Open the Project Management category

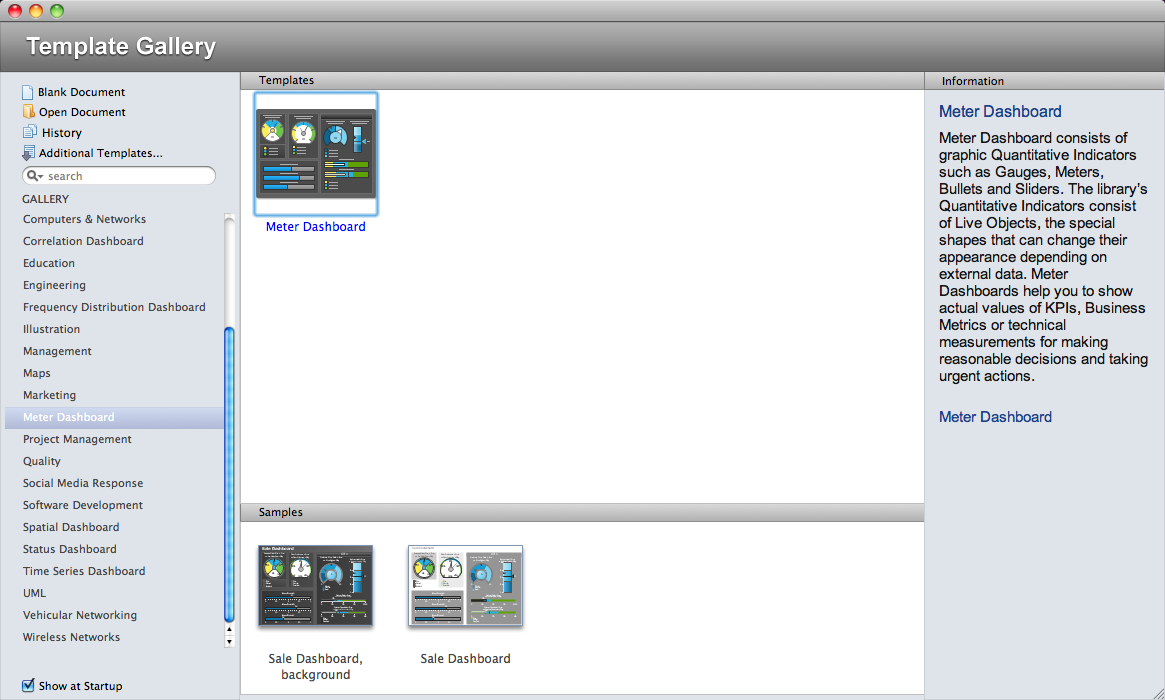(x=77, y=439)
